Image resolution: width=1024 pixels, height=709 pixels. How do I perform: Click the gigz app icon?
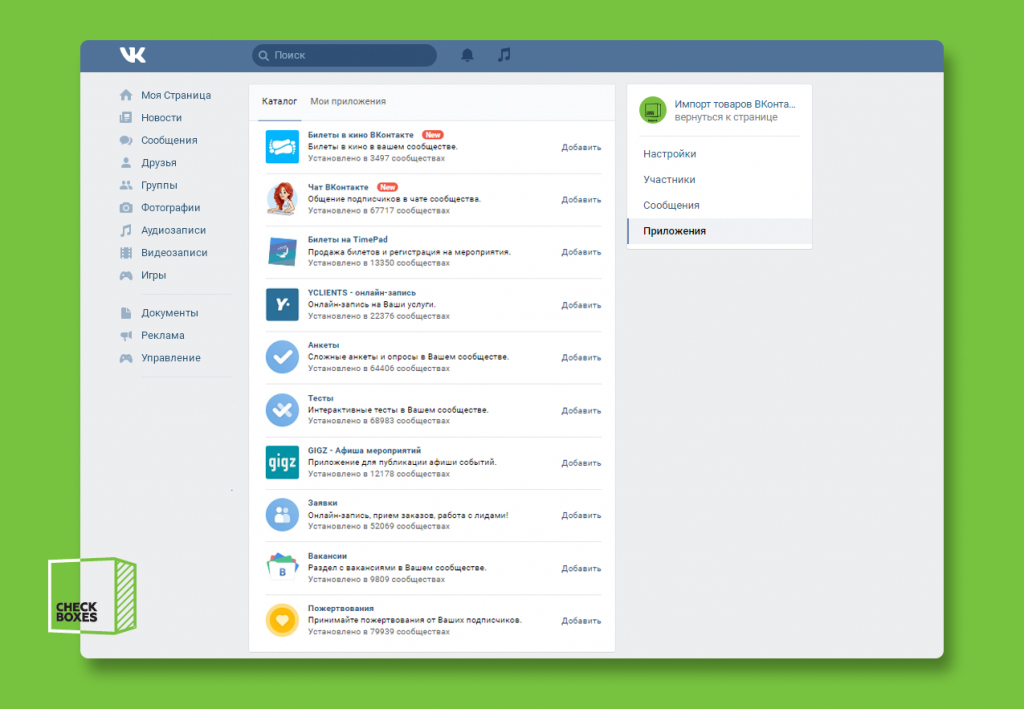click(x=282, y=462)
